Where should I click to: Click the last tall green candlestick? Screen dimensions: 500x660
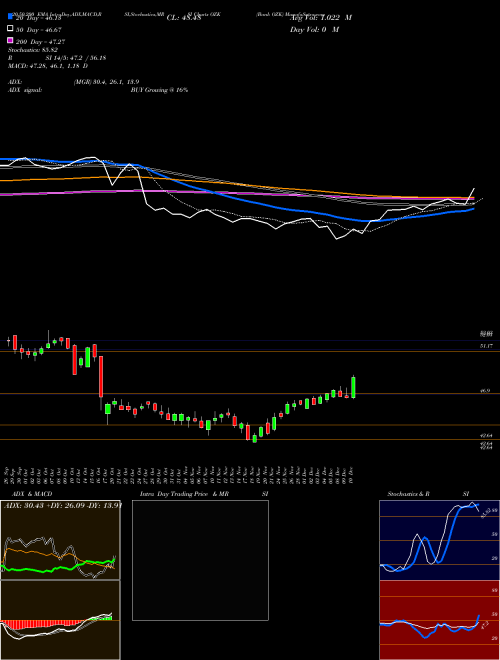pyautogui.click(x=353, y=387)
